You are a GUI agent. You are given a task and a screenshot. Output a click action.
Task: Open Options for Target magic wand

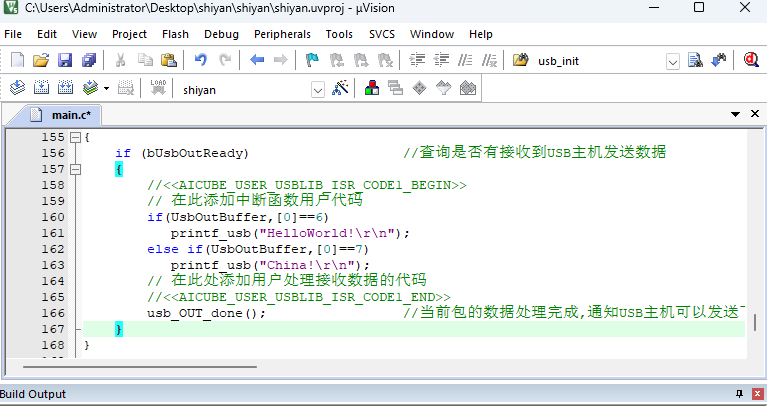click(340, 88)
